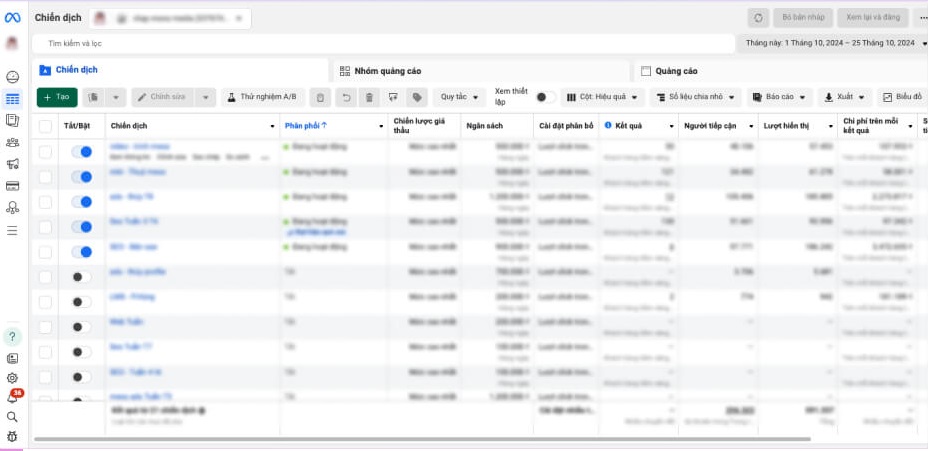Screen dimensions: 928x451
Task: Click the 'Thử nghiệm A/B' button
Action: coord(262,97)
